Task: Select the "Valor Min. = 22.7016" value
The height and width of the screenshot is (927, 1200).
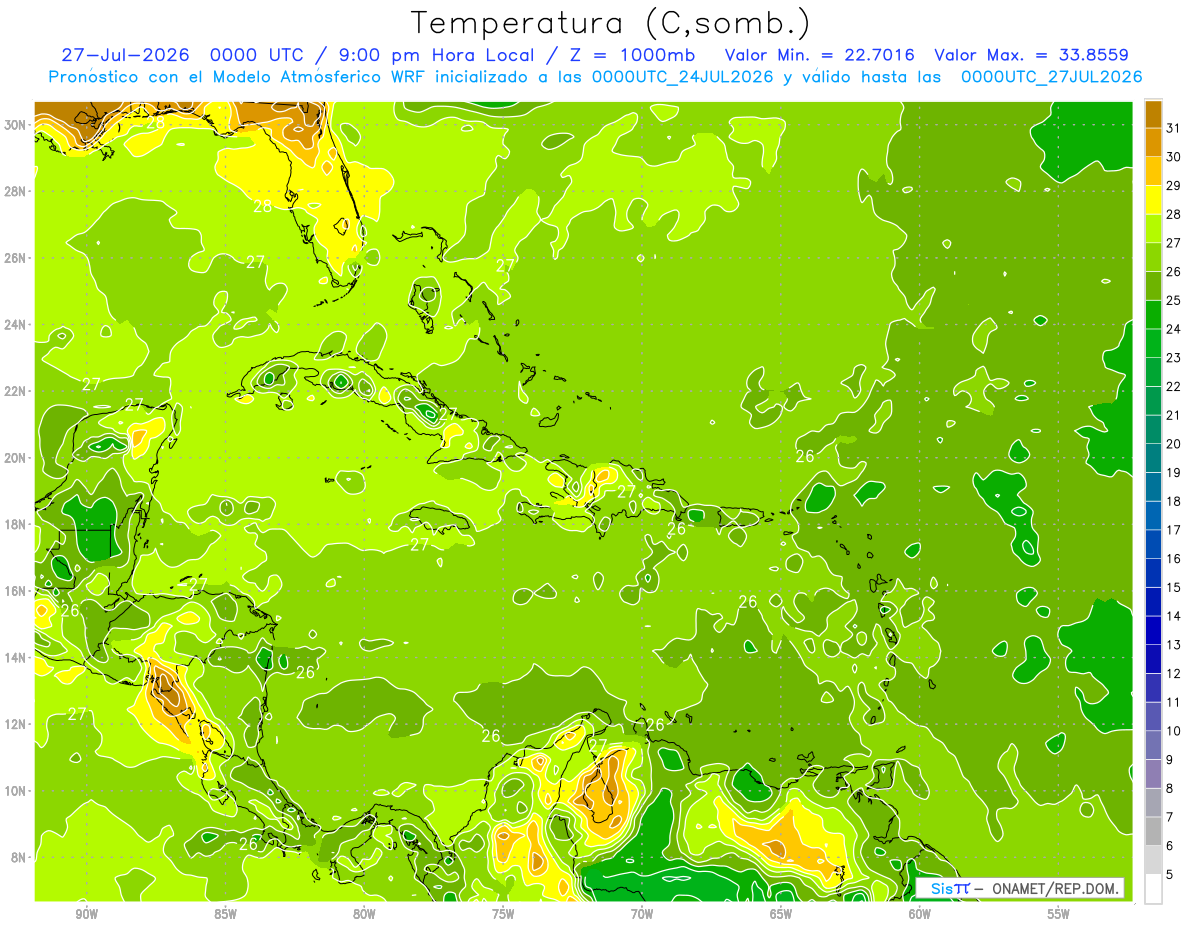Action: (820, 54)
